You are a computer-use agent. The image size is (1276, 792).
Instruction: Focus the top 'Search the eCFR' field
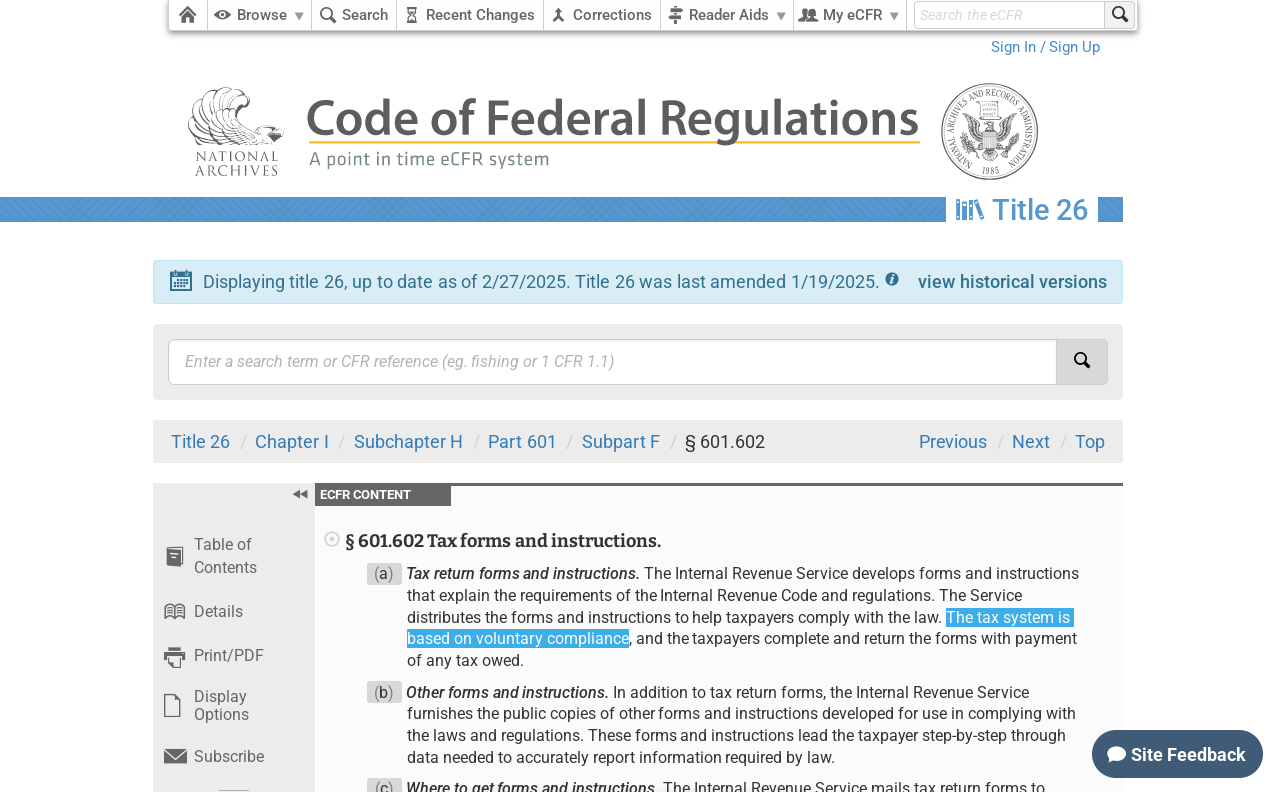(1009, 15)
